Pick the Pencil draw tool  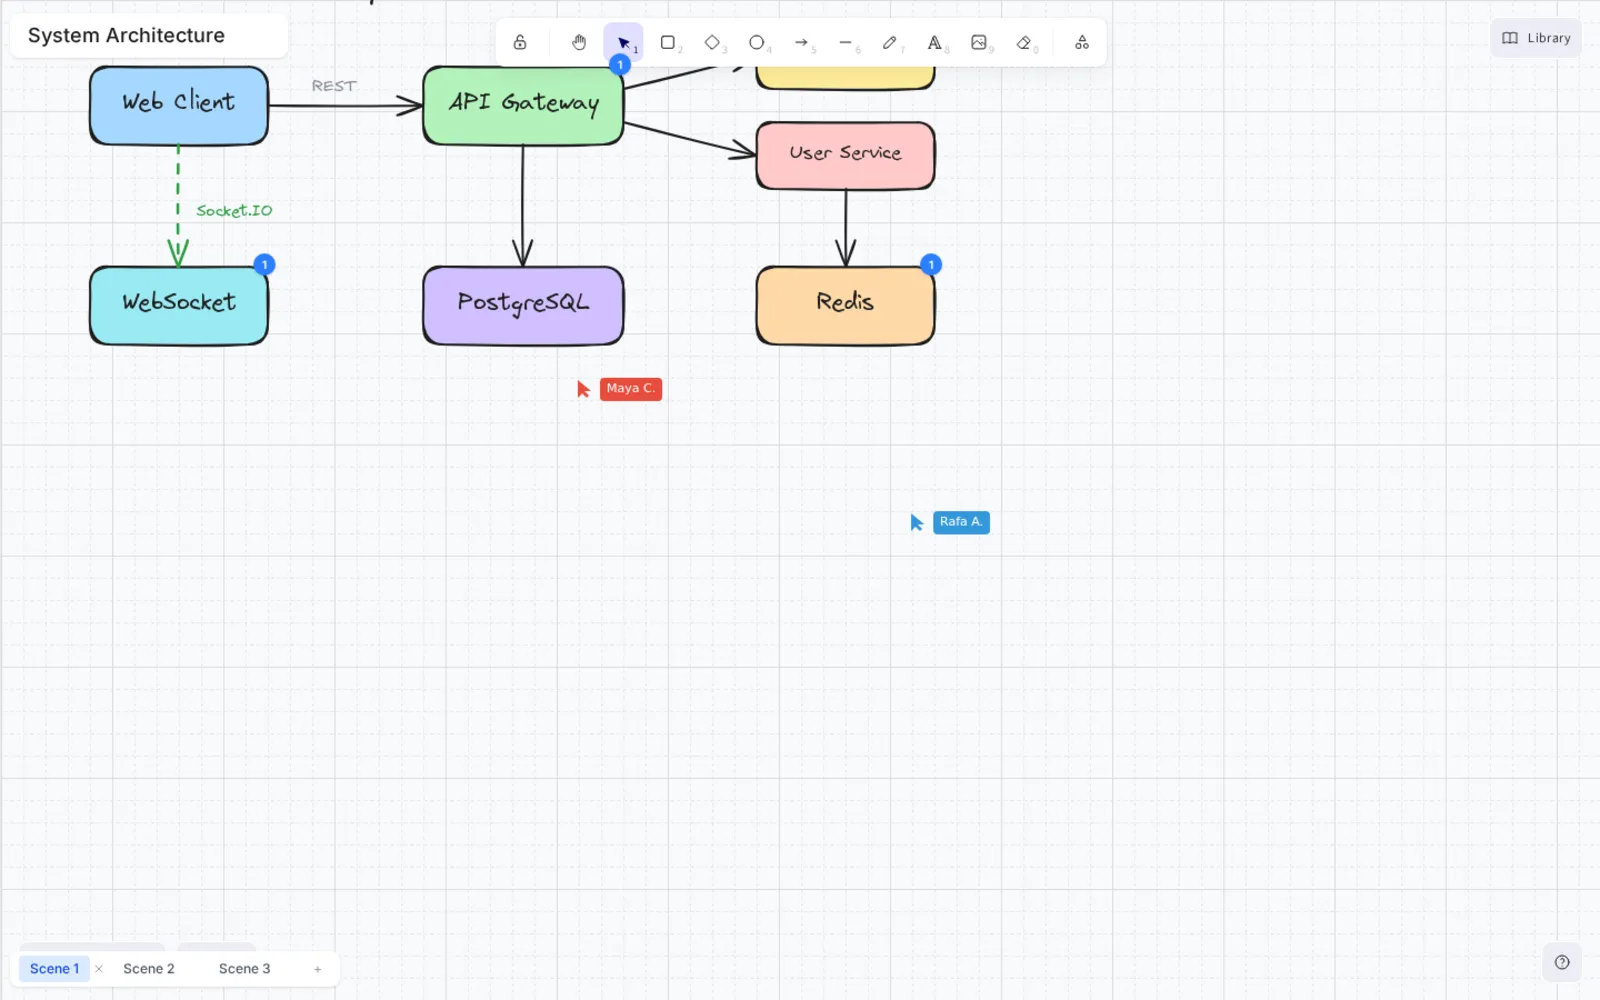coord(890,42)
